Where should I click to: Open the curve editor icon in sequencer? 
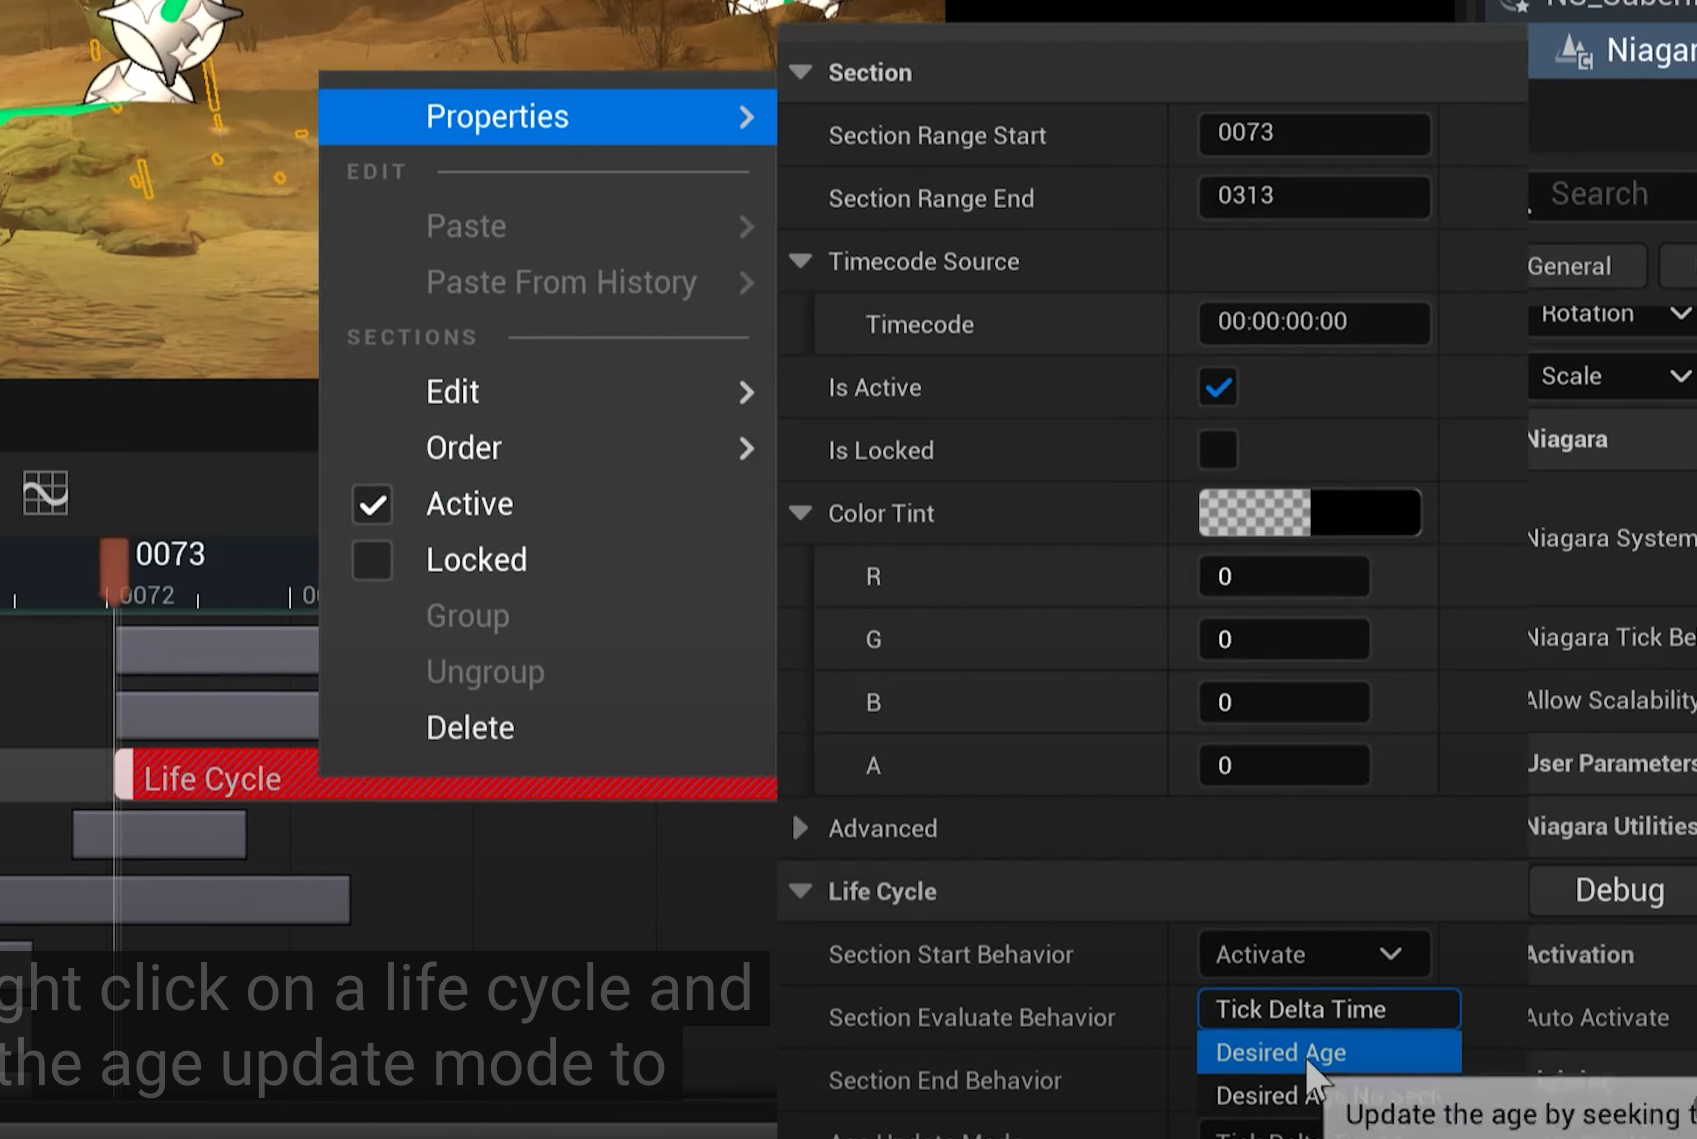pyautogui.click(x=45, y=493)
